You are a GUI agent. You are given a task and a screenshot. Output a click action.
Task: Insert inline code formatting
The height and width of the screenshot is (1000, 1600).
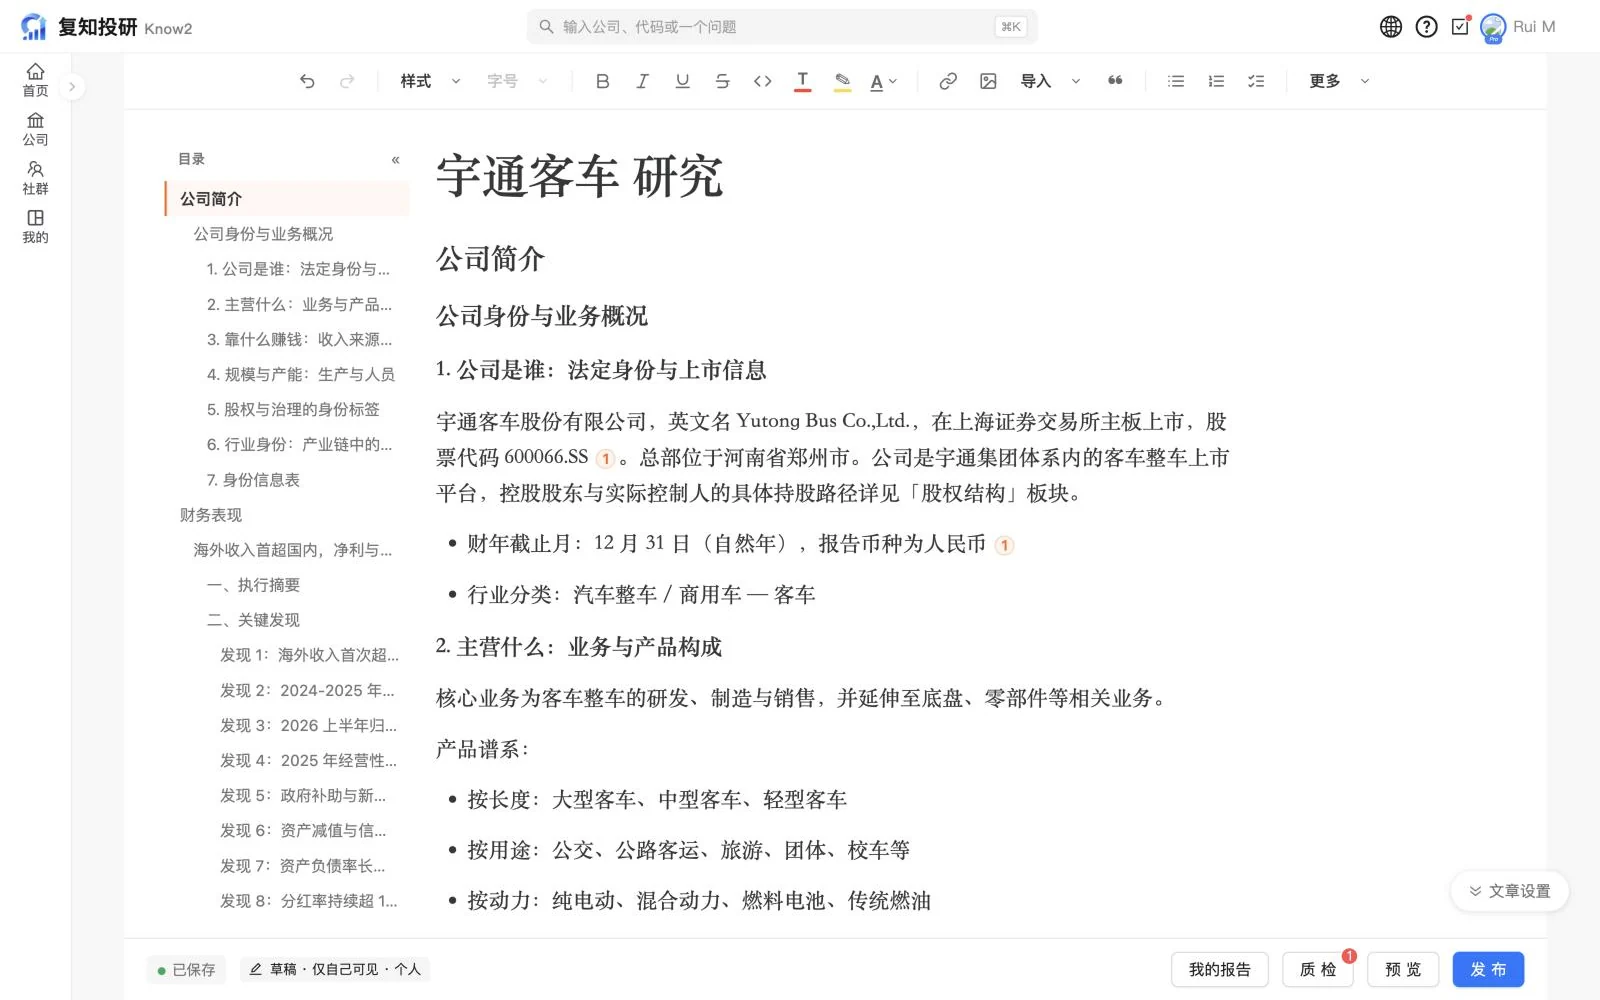point(762,81)
